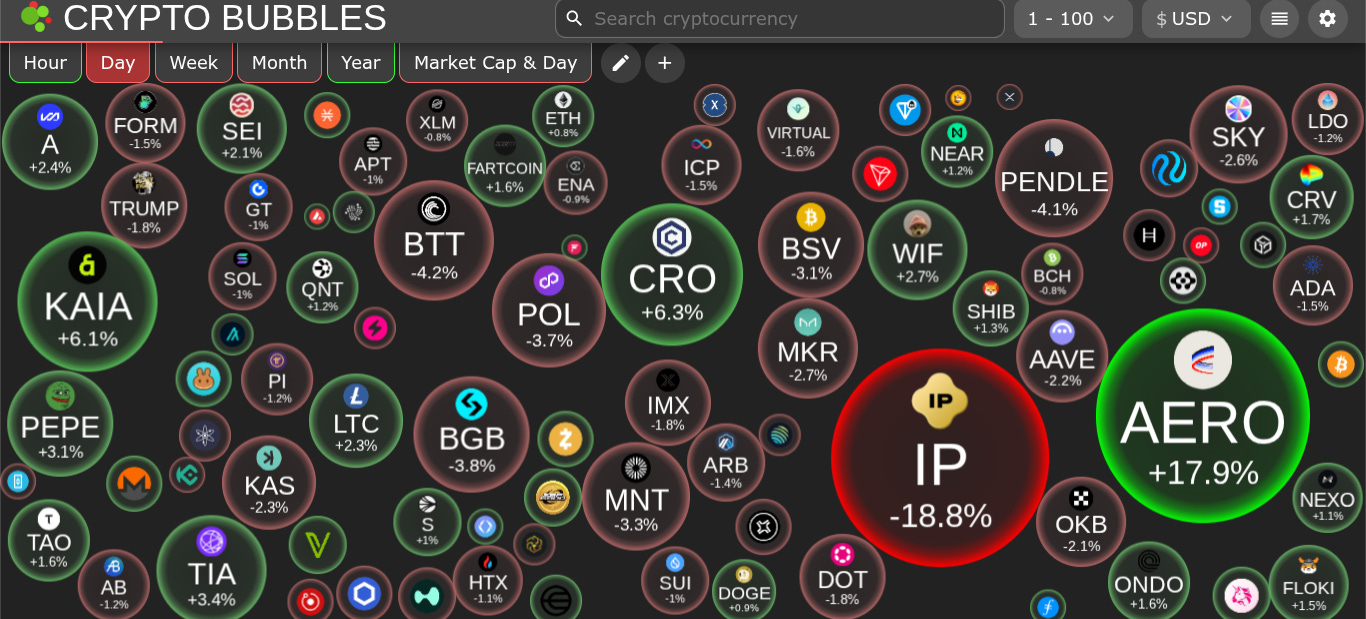This screenshot has height=619, width=1366.
Task: Select the ADA bubble
Action: tap(1312, 285)
